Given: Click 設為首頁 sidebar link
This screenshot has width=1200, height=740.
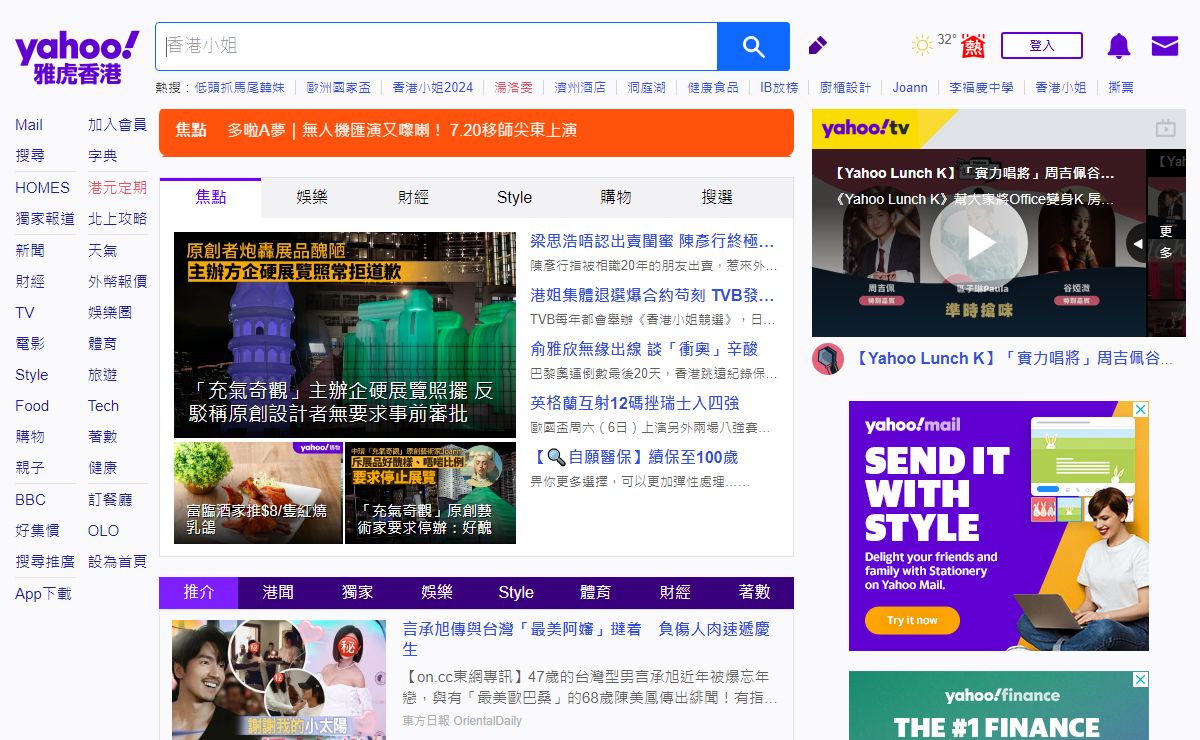Looking at the screenshot, I should click(117, 562).
